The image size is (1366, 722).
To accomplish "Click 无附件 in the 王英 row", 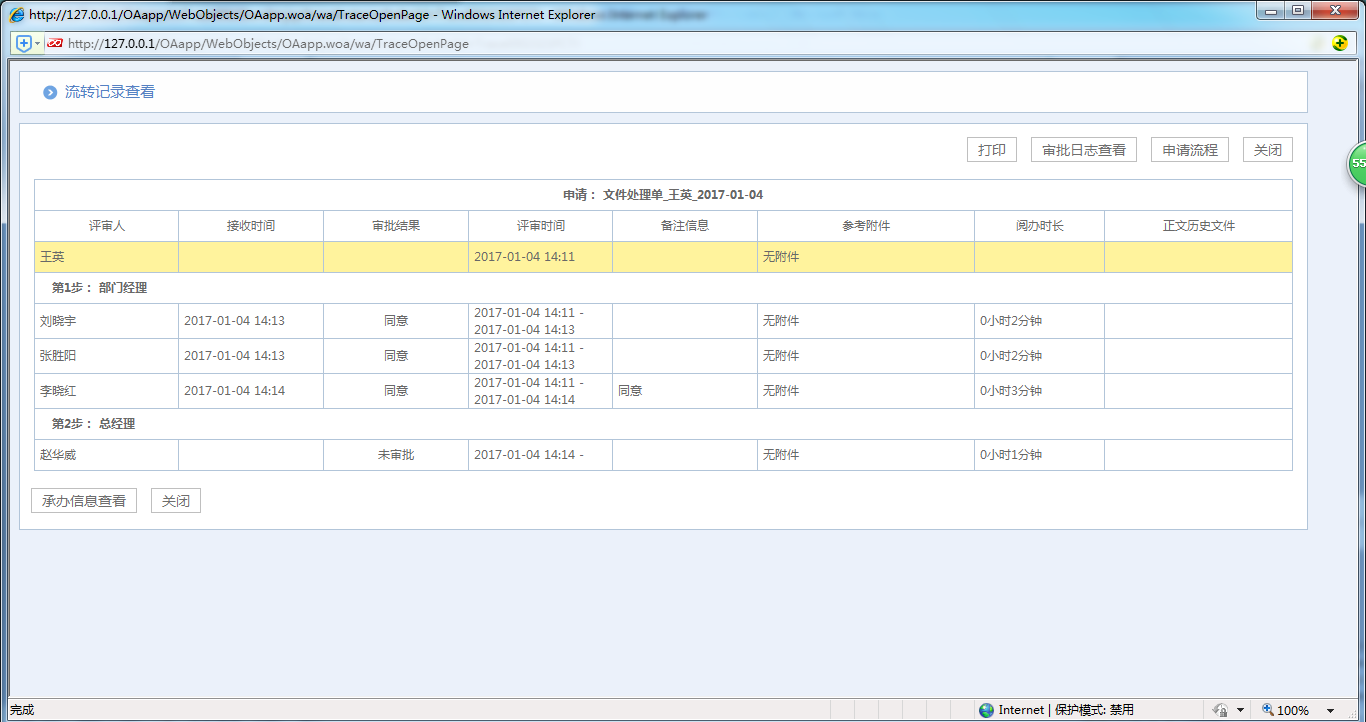I will (781, 257).
